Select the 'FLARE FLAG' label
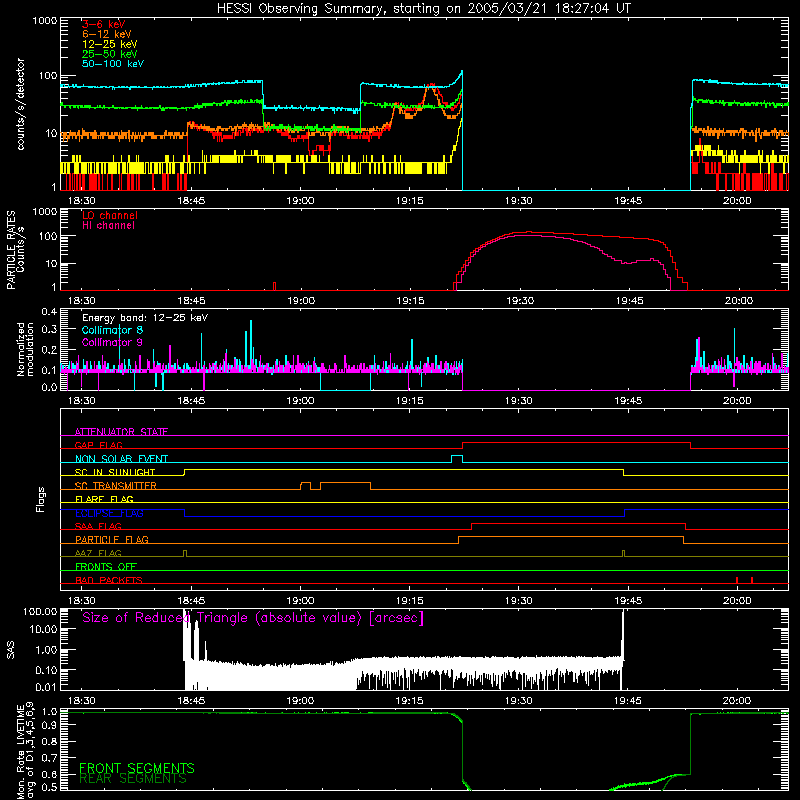Viewport: 800px width, 800px height. click(104, 499)
